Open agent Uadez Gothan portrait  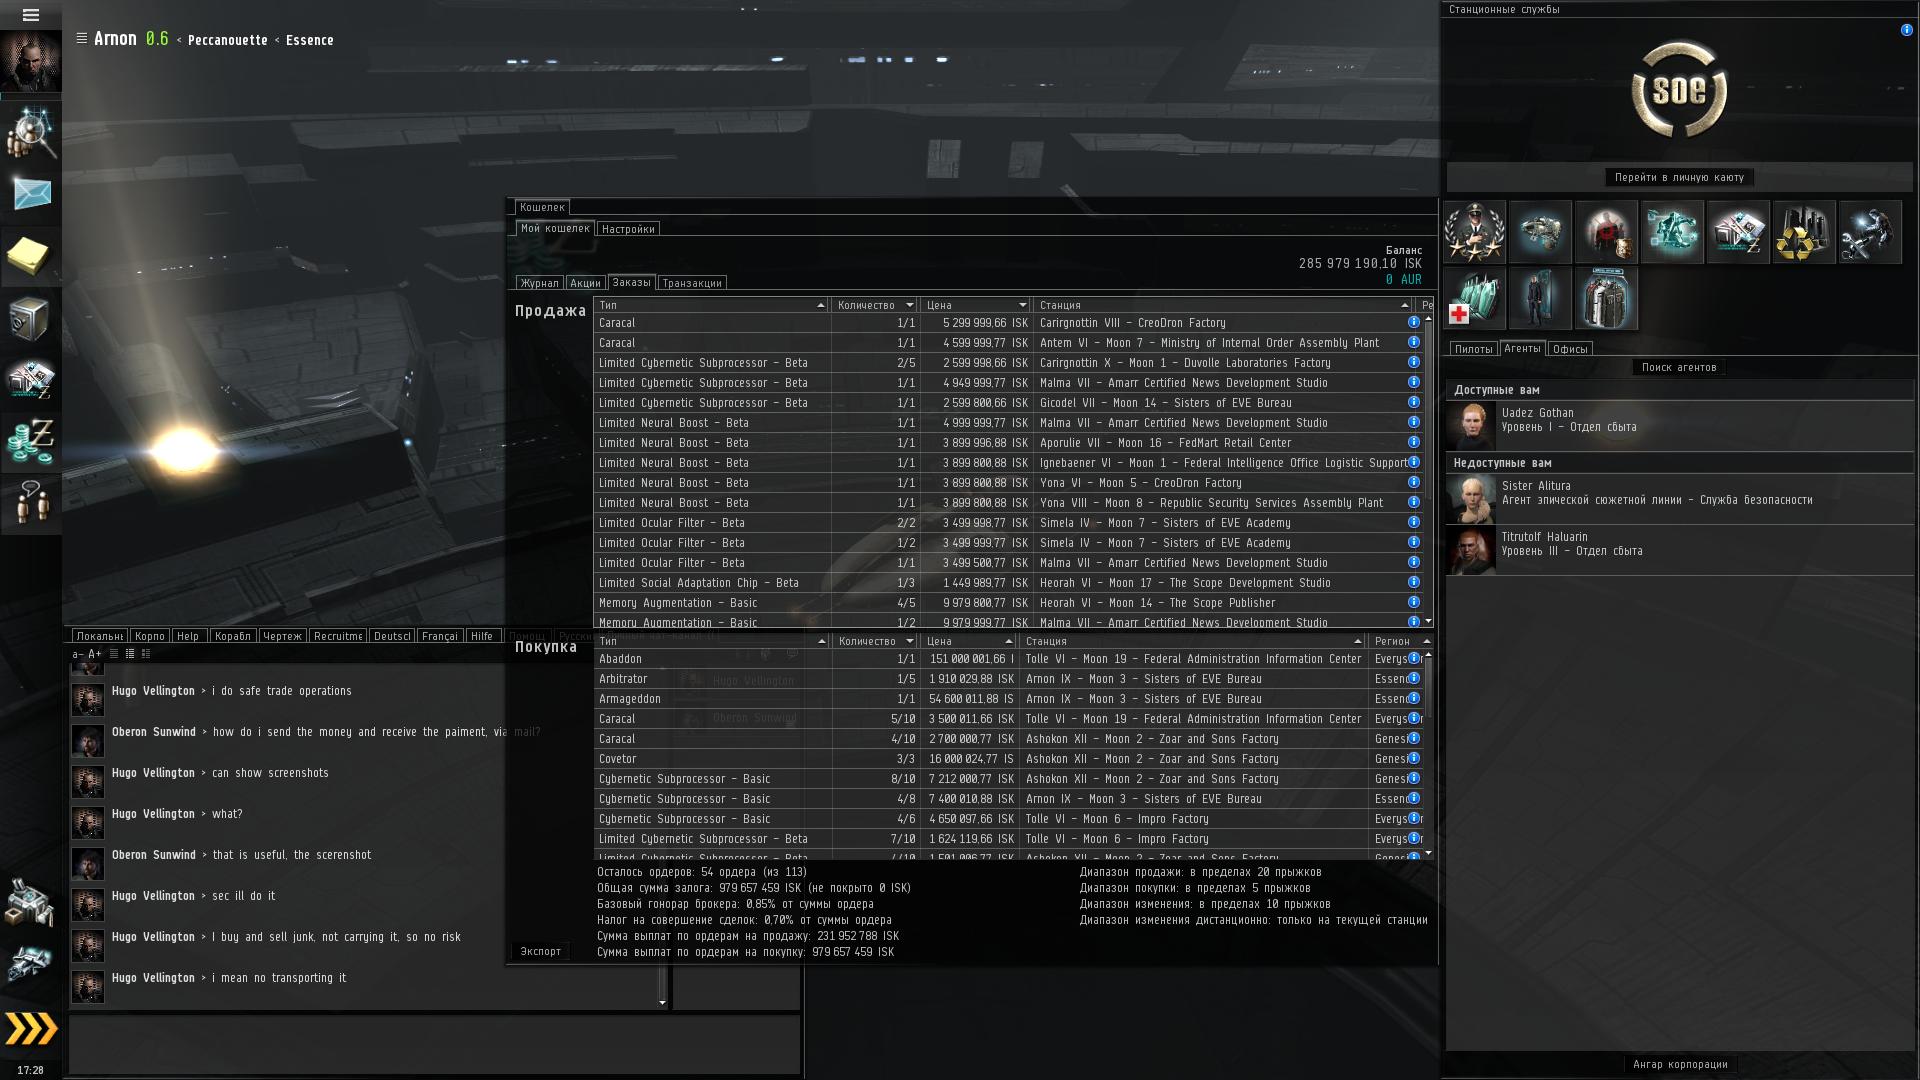(x=1472, y=425)
